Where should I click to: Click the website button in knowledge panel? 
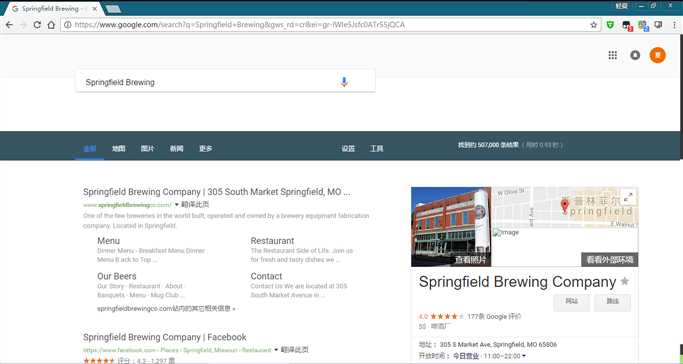[x=571, y=301]
